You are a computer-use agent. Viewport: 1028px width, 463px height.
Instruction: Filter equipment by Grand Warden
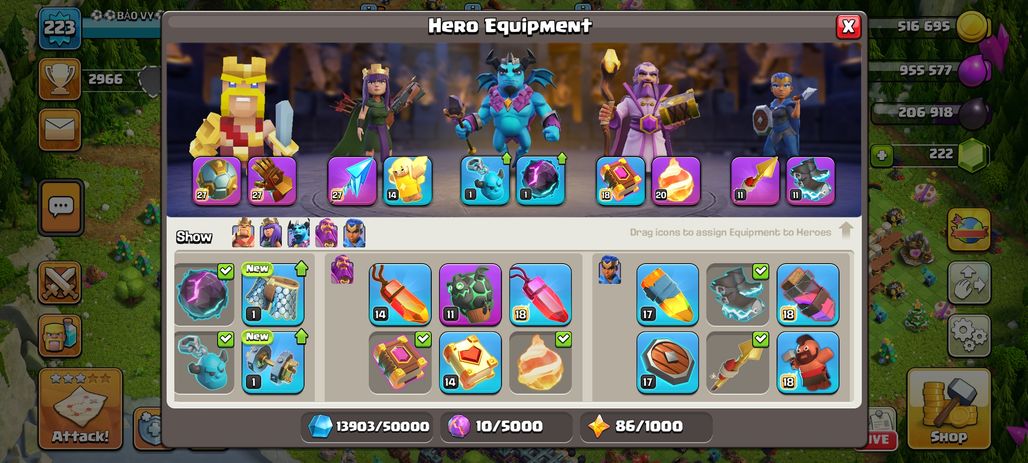tap(326, 233)
